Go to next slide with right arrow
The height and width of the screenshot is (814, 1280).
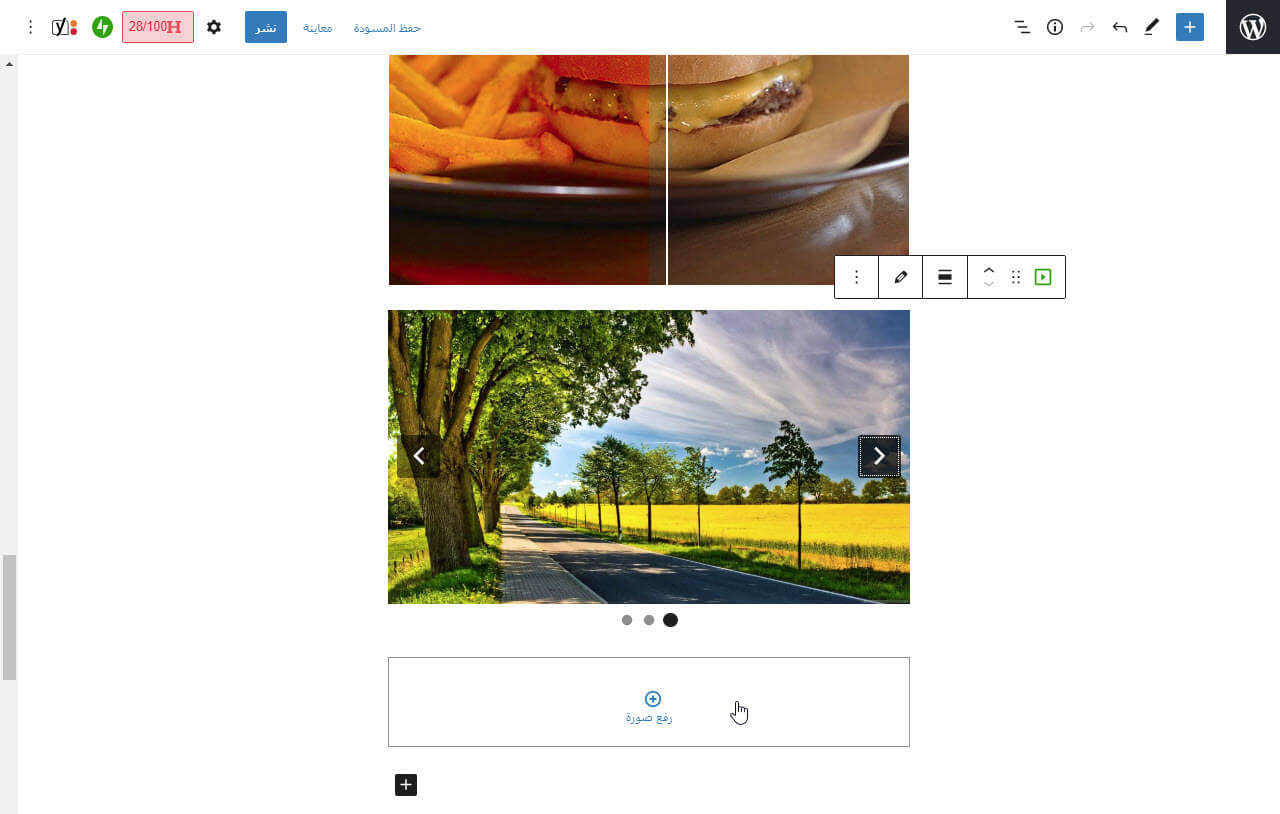[x=879, y=456]
